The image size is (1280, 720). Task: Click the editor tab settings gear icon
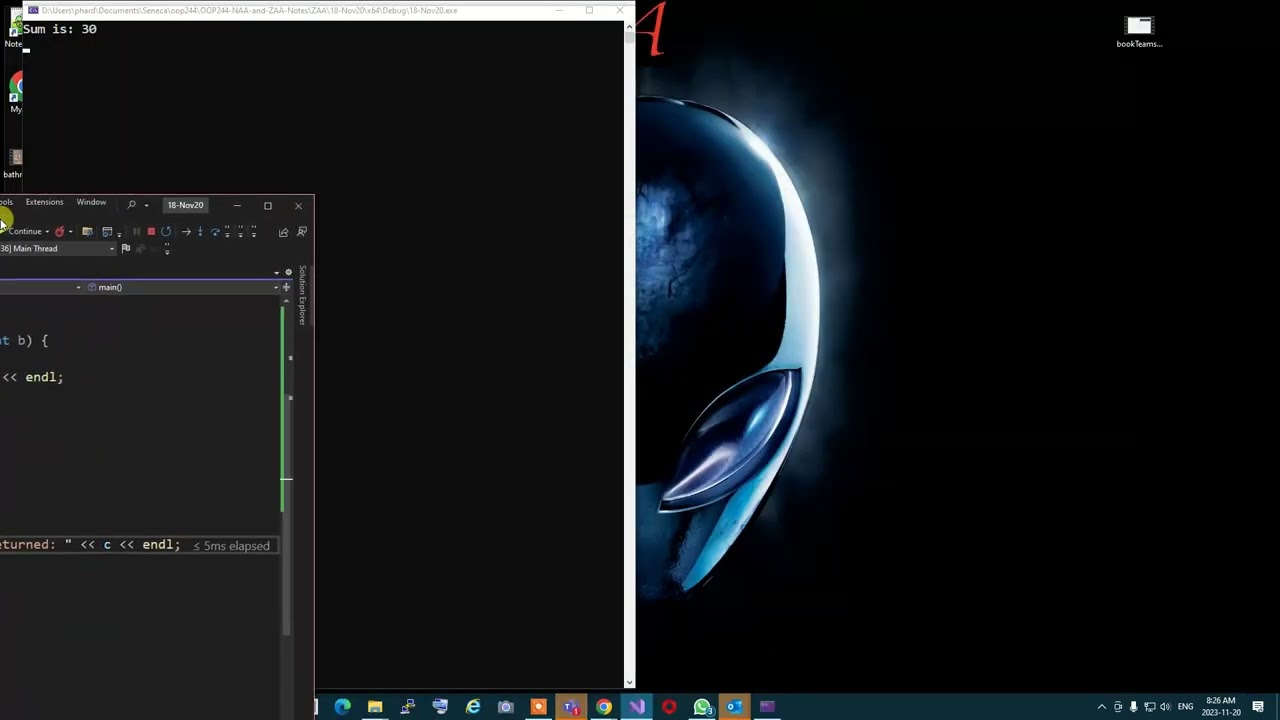(x=289, y=272)
